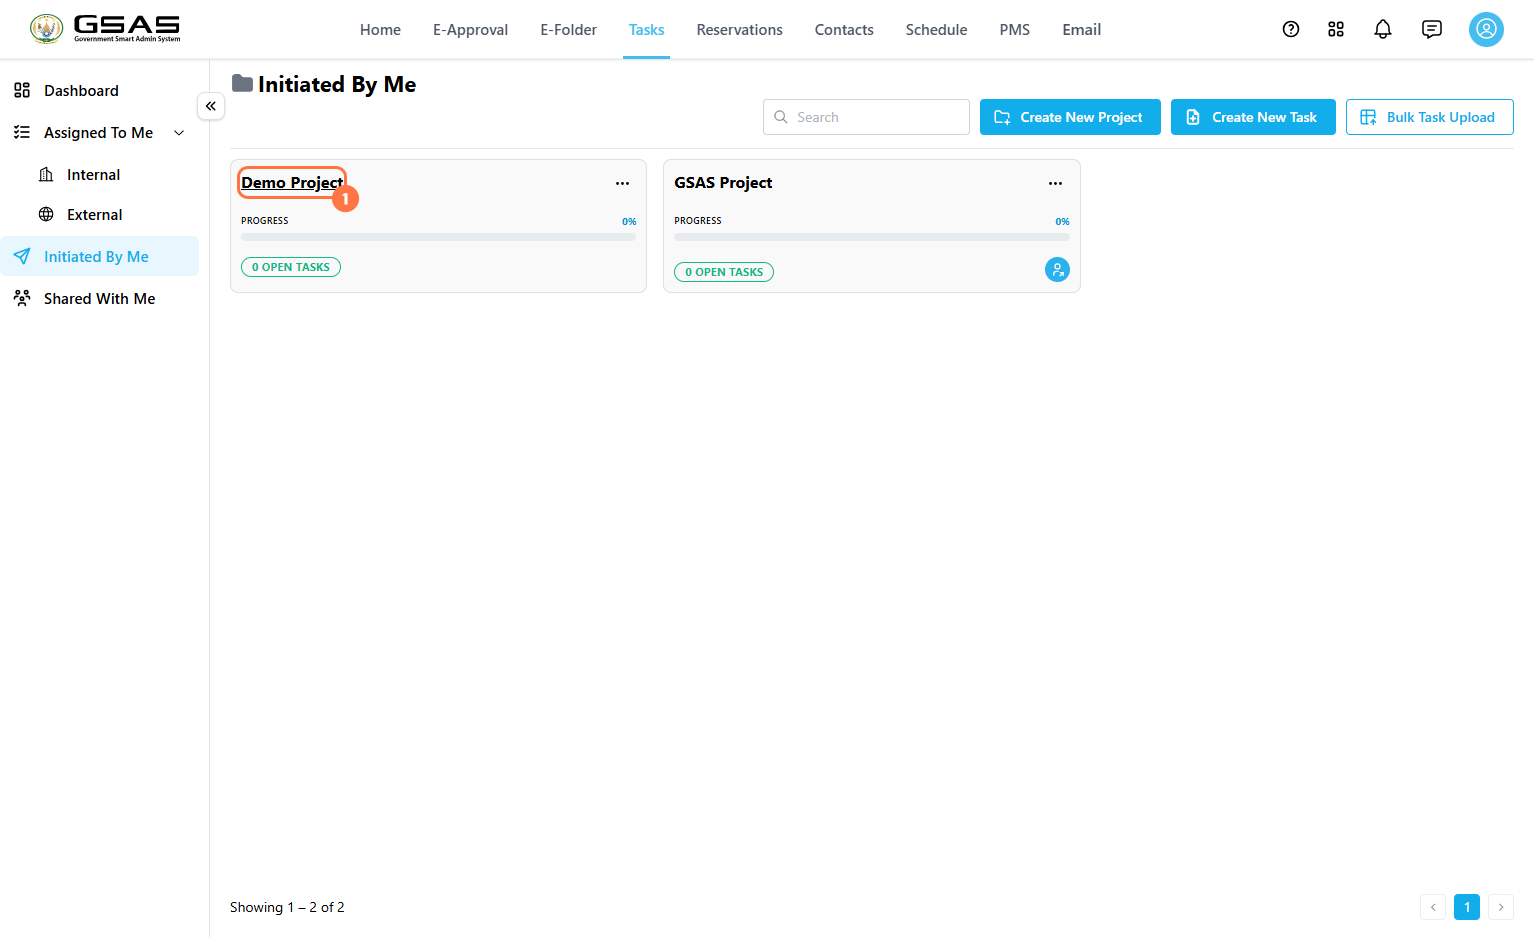Click the 0 Open Tasks badge on Demo Project
This screenshot has width=1534, height=937.
(x=291, y=267)
